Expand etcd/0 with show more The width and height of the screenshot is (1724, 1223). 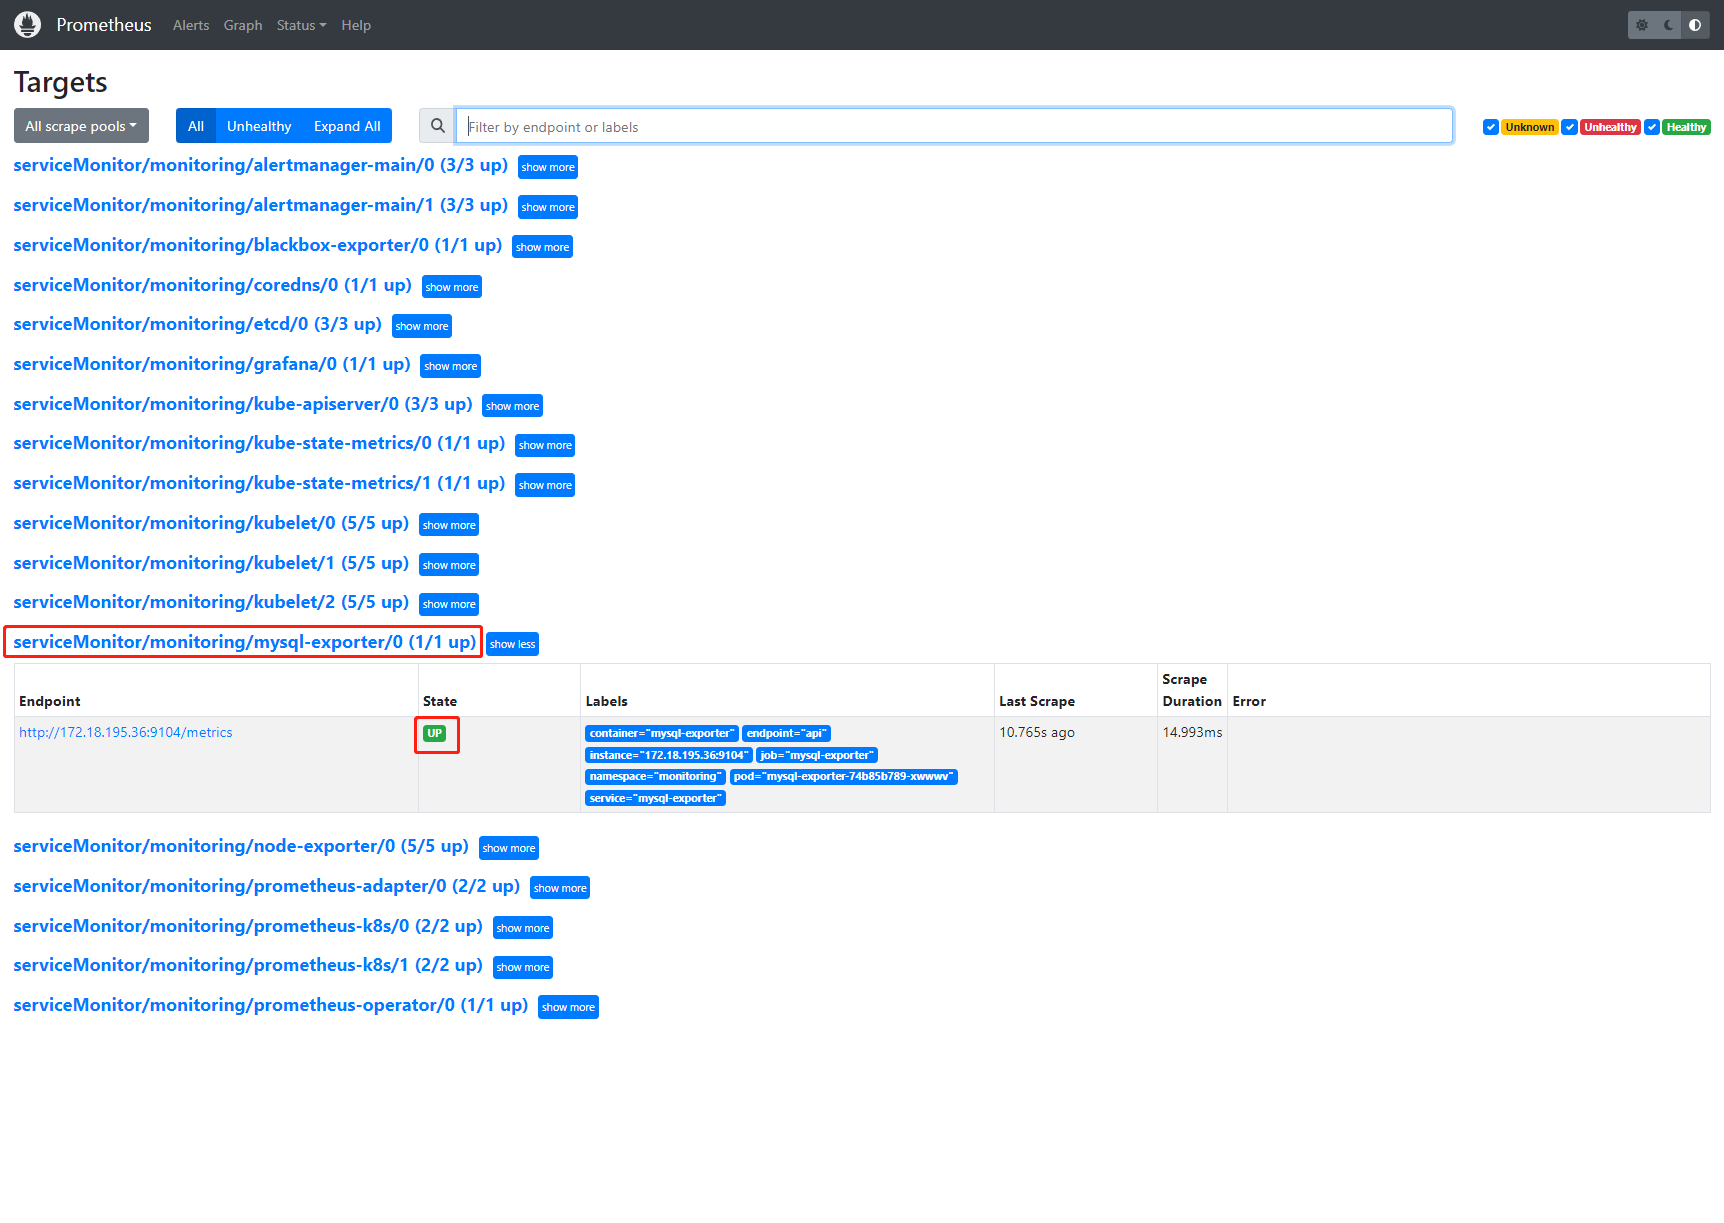pyautogui.click(x=422, y=326)
